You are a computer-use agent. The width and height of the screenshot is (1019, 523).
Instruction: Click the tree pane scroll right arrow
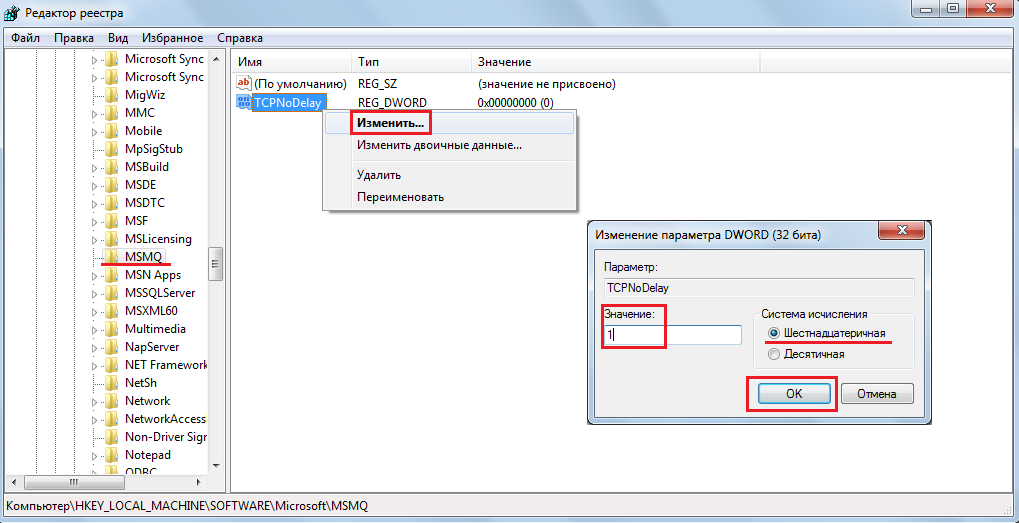click(200, 482)
